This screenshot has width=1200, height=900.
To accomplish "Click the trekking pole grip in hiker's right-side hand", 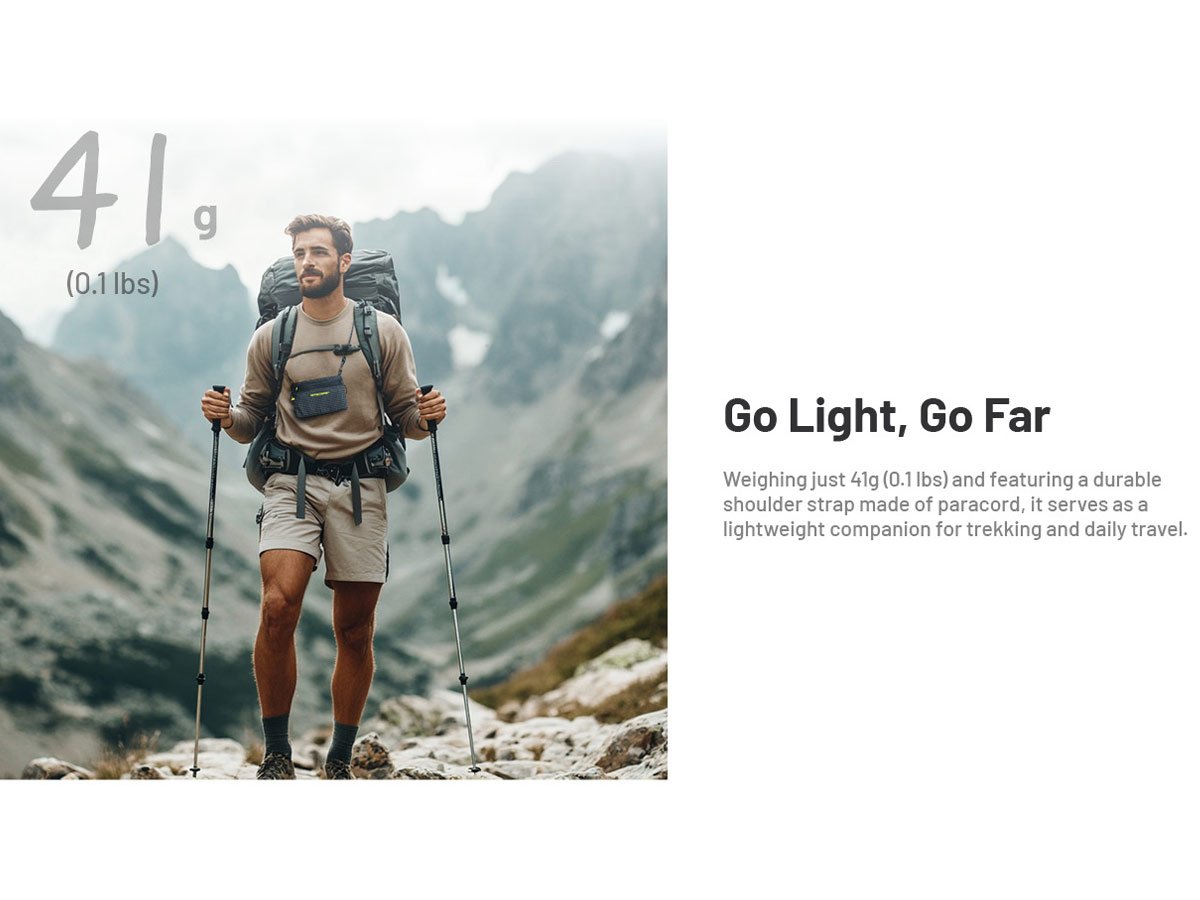I will [x=429, y=405].
